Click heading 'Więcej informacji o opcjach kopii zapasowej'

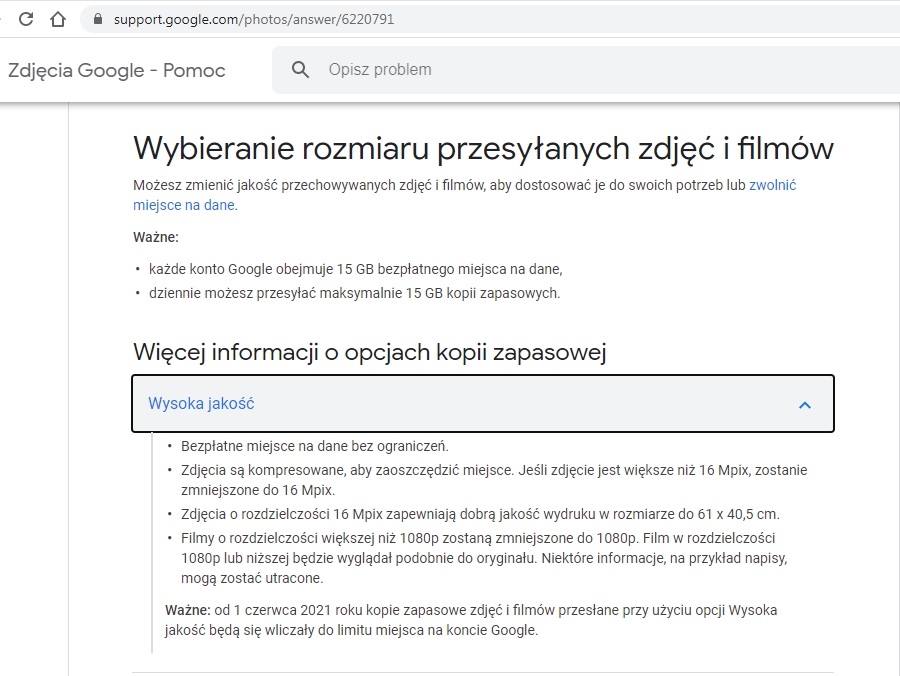point(370,352)
